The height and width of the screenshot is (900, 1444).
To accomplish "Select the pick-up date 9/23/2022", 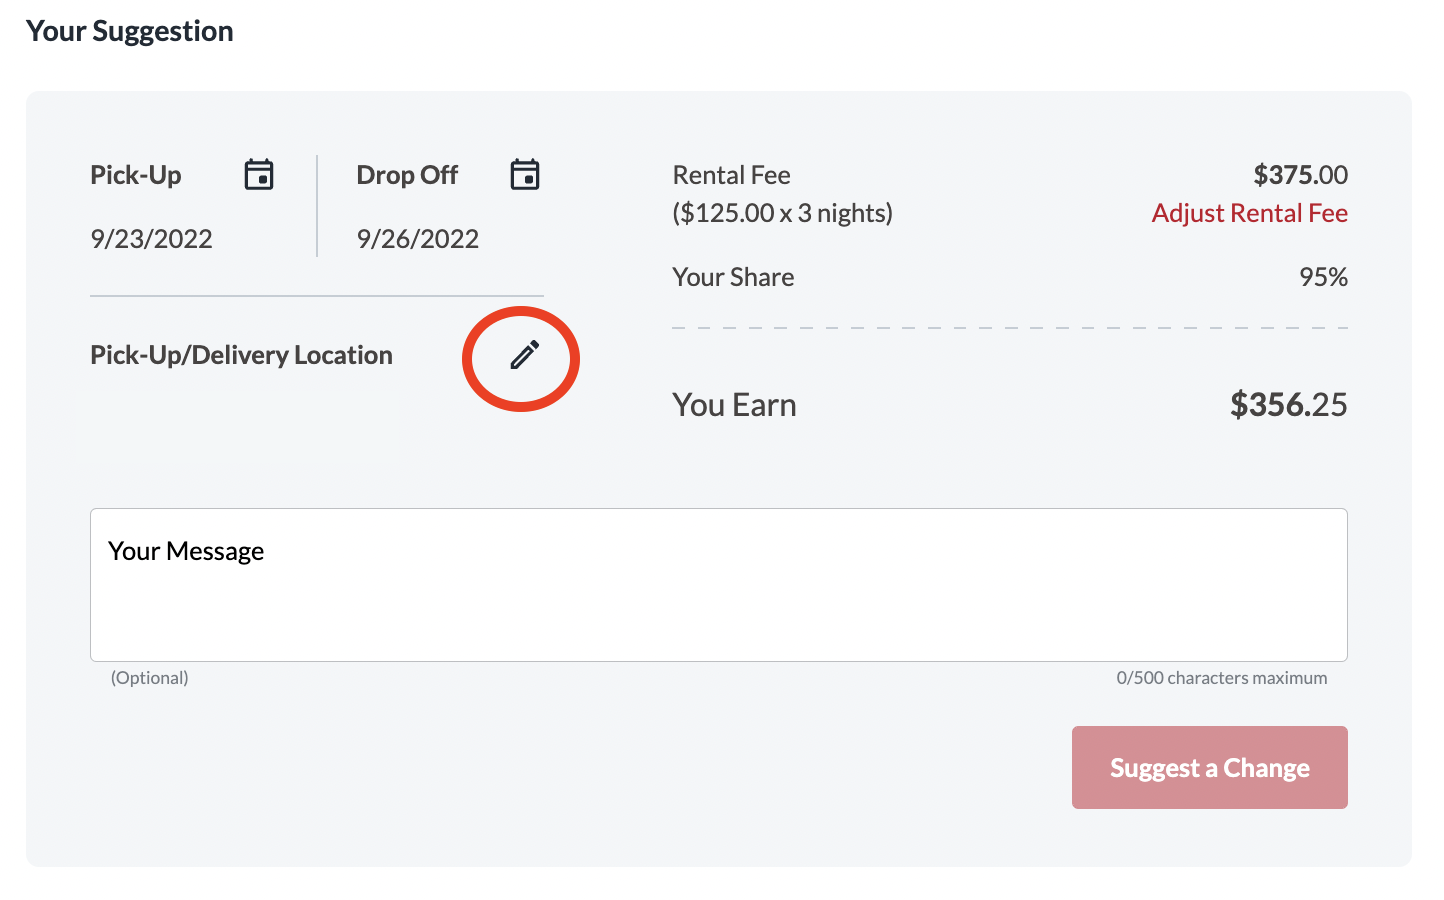I will pyautogui.click(x=151, y=239).
